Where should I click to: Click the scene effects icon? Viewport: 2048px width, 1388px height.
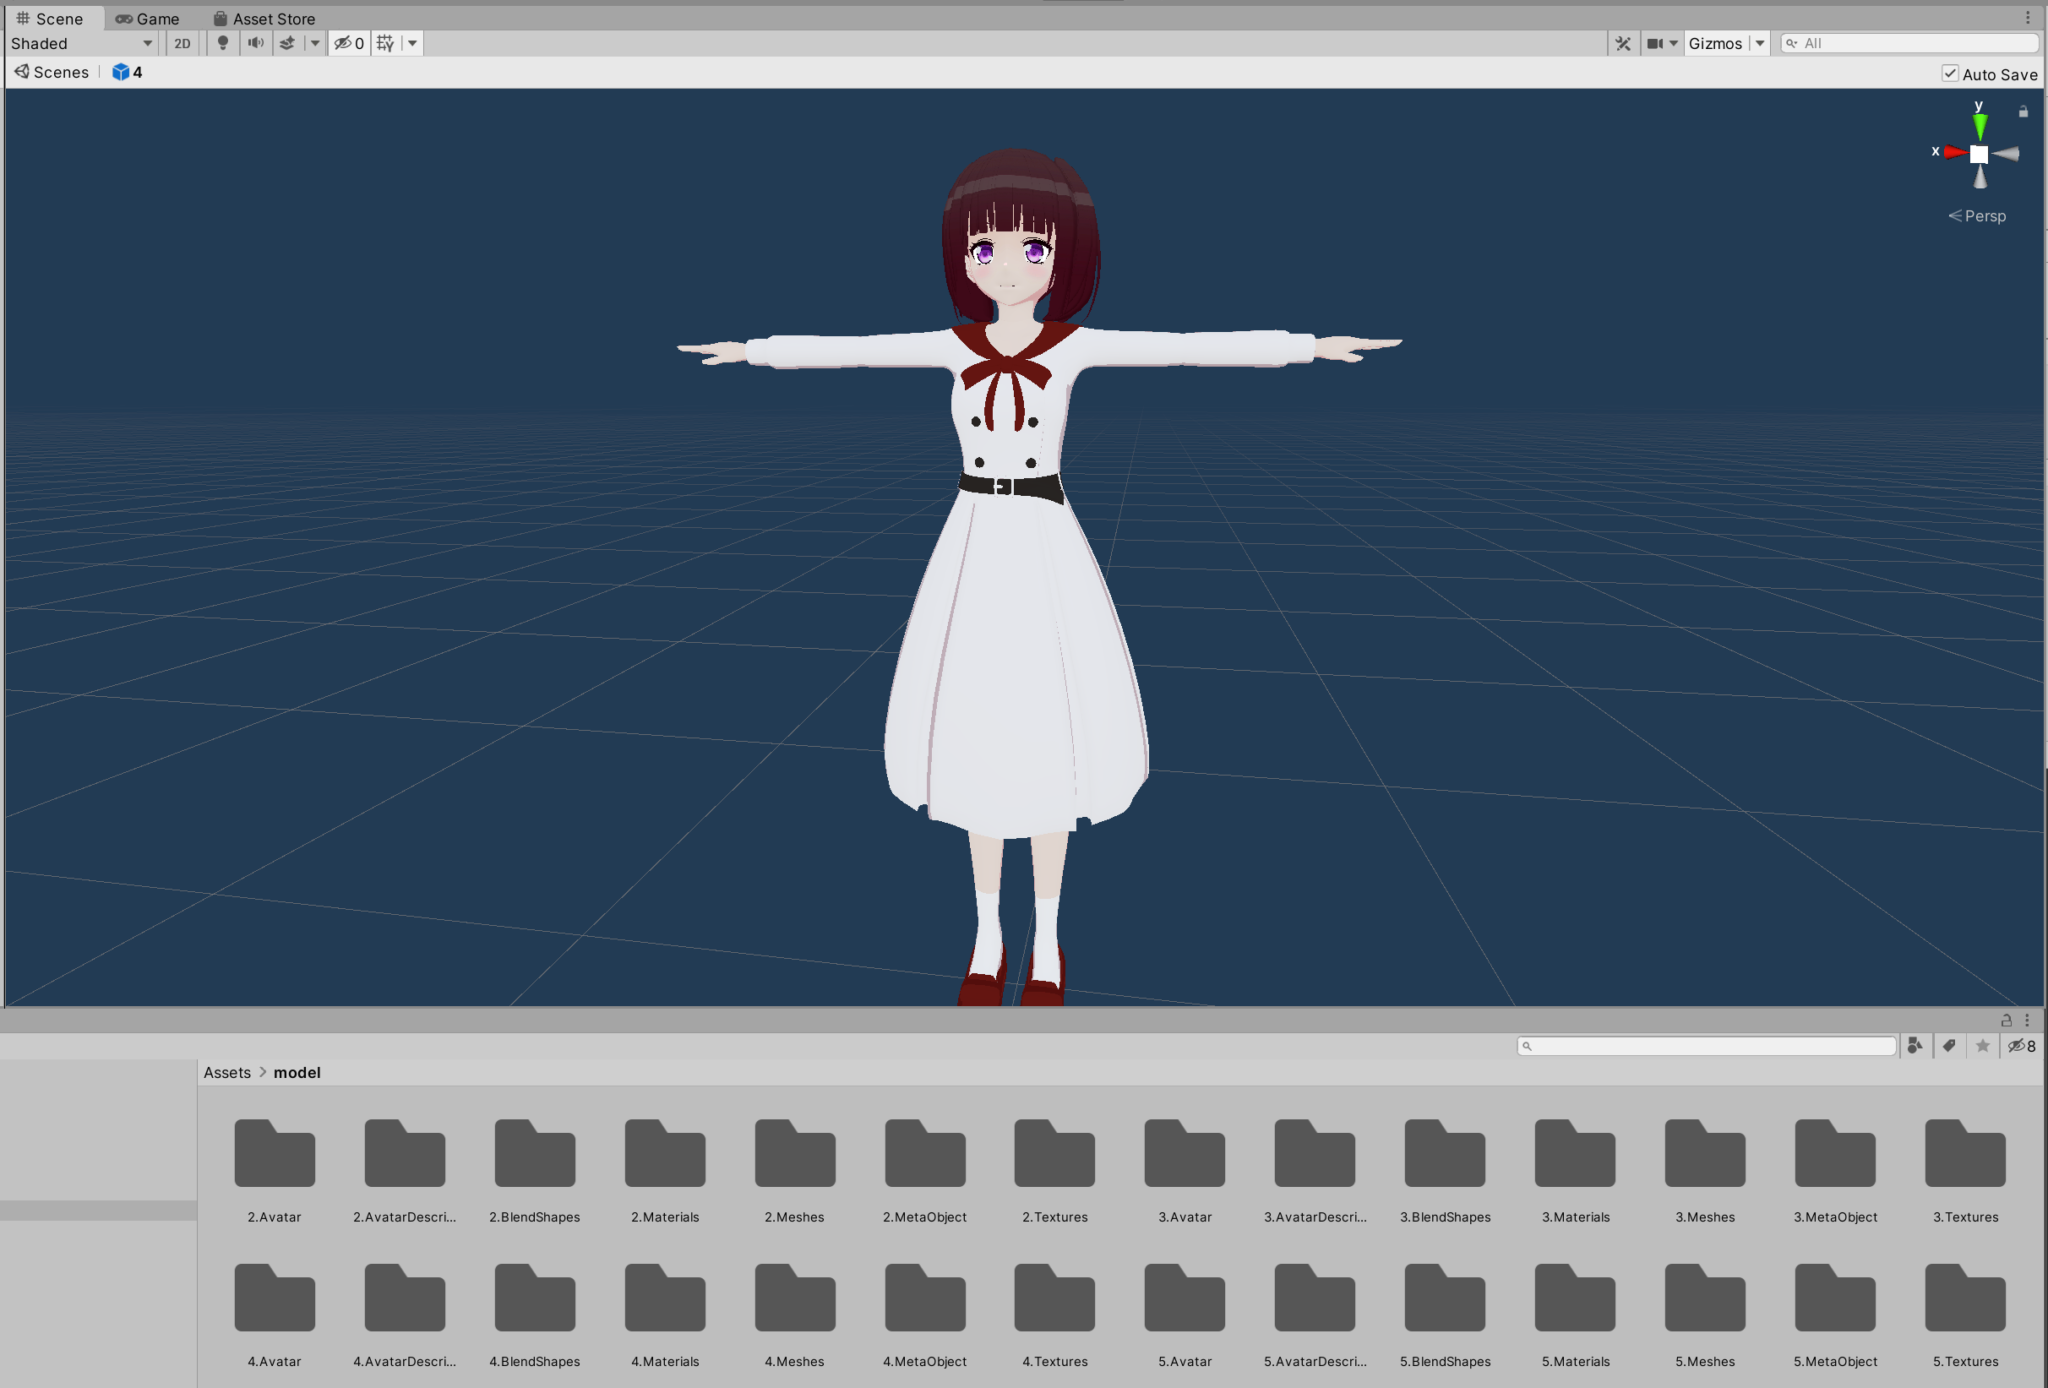287,43
